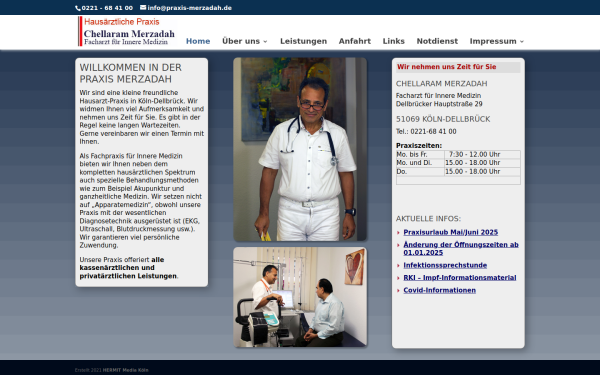Screen dimensions: 600x375
Task: Click heading WILLKOMMEN IN DER PRAXIS MERZADAH
Action: pyautogui.click(x=130, y=73)
